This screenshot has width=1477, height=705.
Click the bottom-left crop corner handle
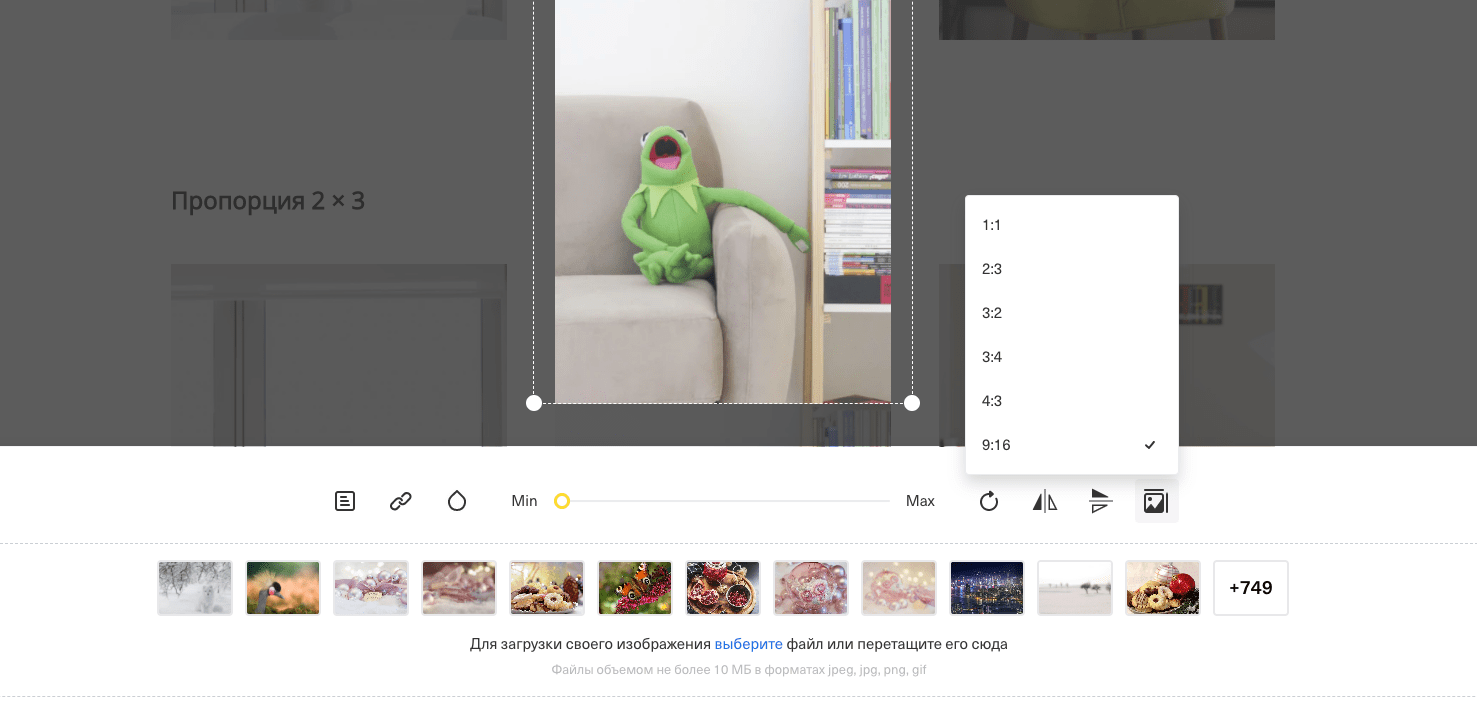click(x=534, y=403)
